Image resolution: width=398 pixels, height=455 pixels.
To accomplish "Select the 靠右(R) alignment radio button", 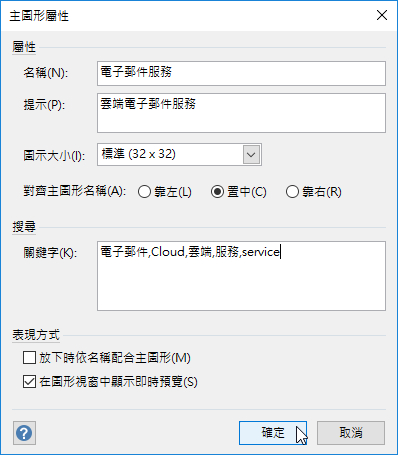I will (292, 192).
